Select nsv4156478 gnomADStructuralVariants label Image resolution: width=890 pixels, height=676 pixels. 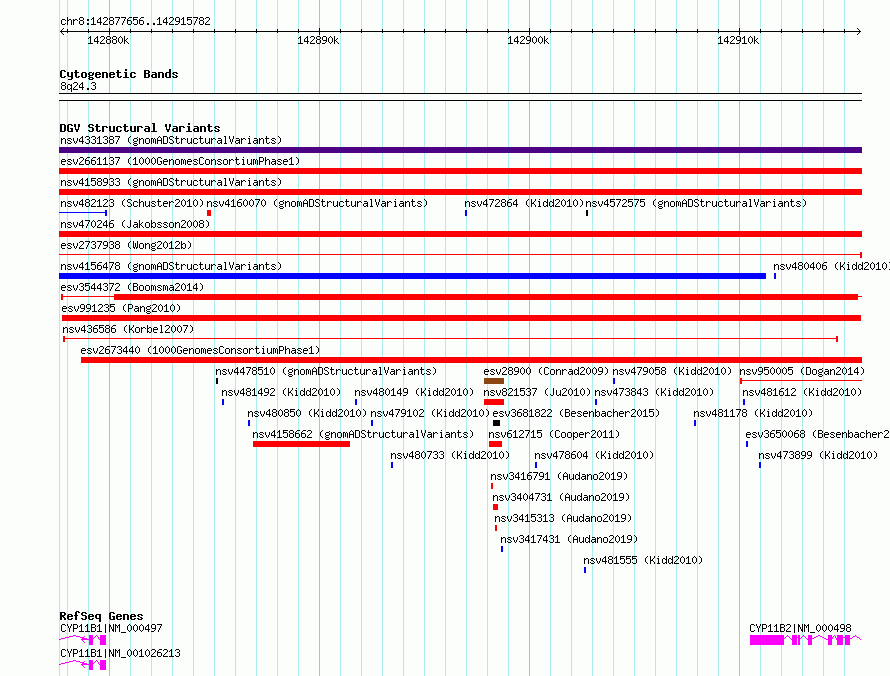pos(171,266)
